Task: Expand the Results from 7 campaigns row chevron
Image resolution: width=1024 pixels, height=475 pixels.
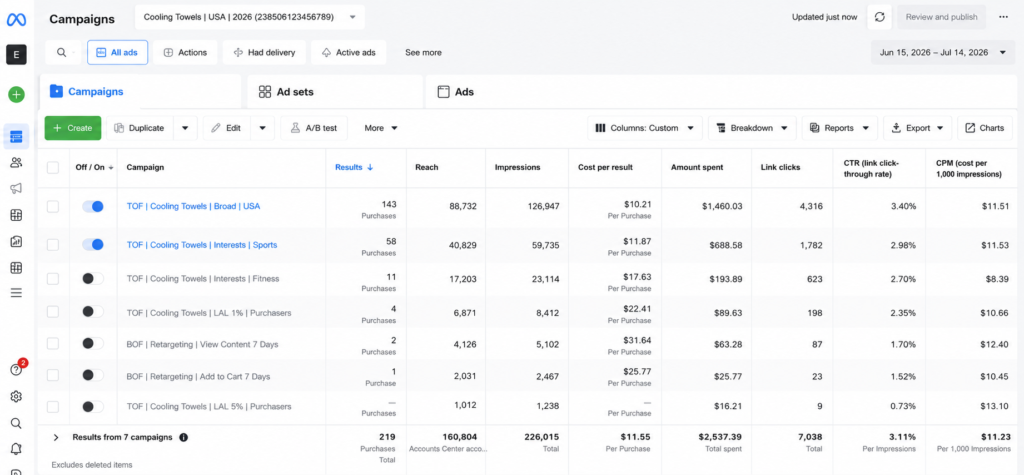Action: click(56, 437)
